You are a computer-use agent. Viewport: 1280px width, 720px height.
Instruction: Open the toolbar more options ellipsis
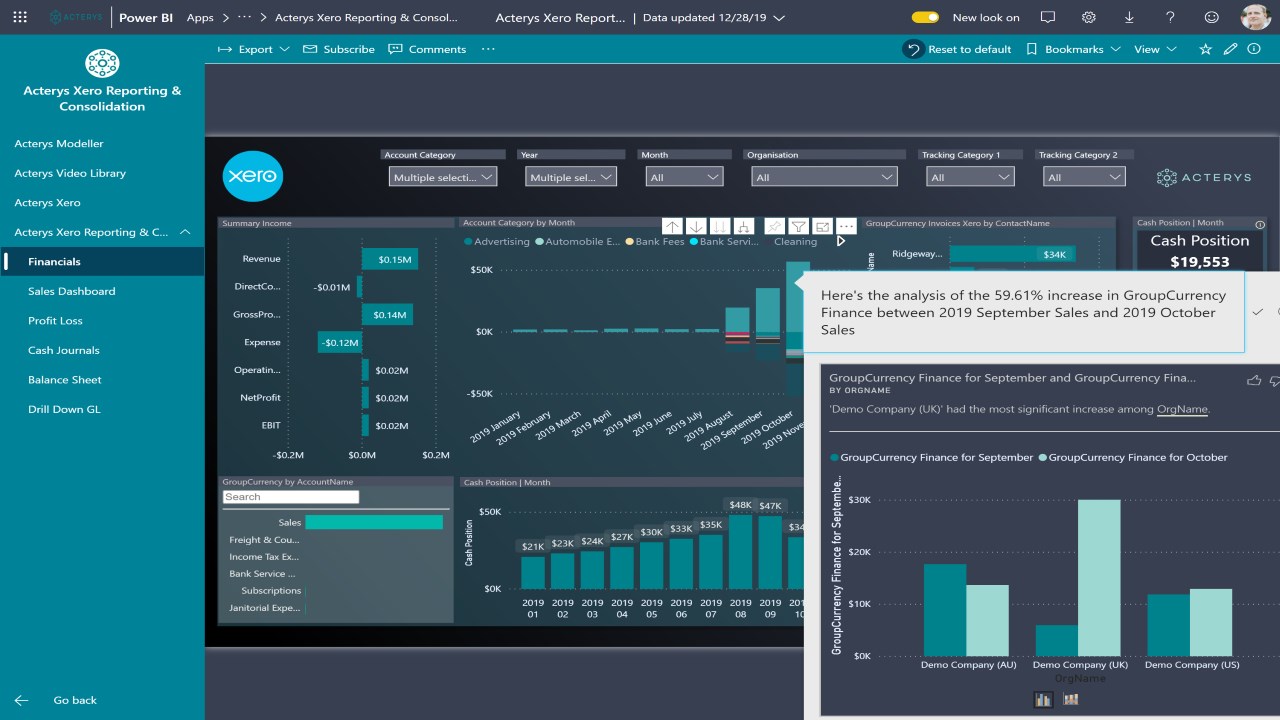(488, 49)
